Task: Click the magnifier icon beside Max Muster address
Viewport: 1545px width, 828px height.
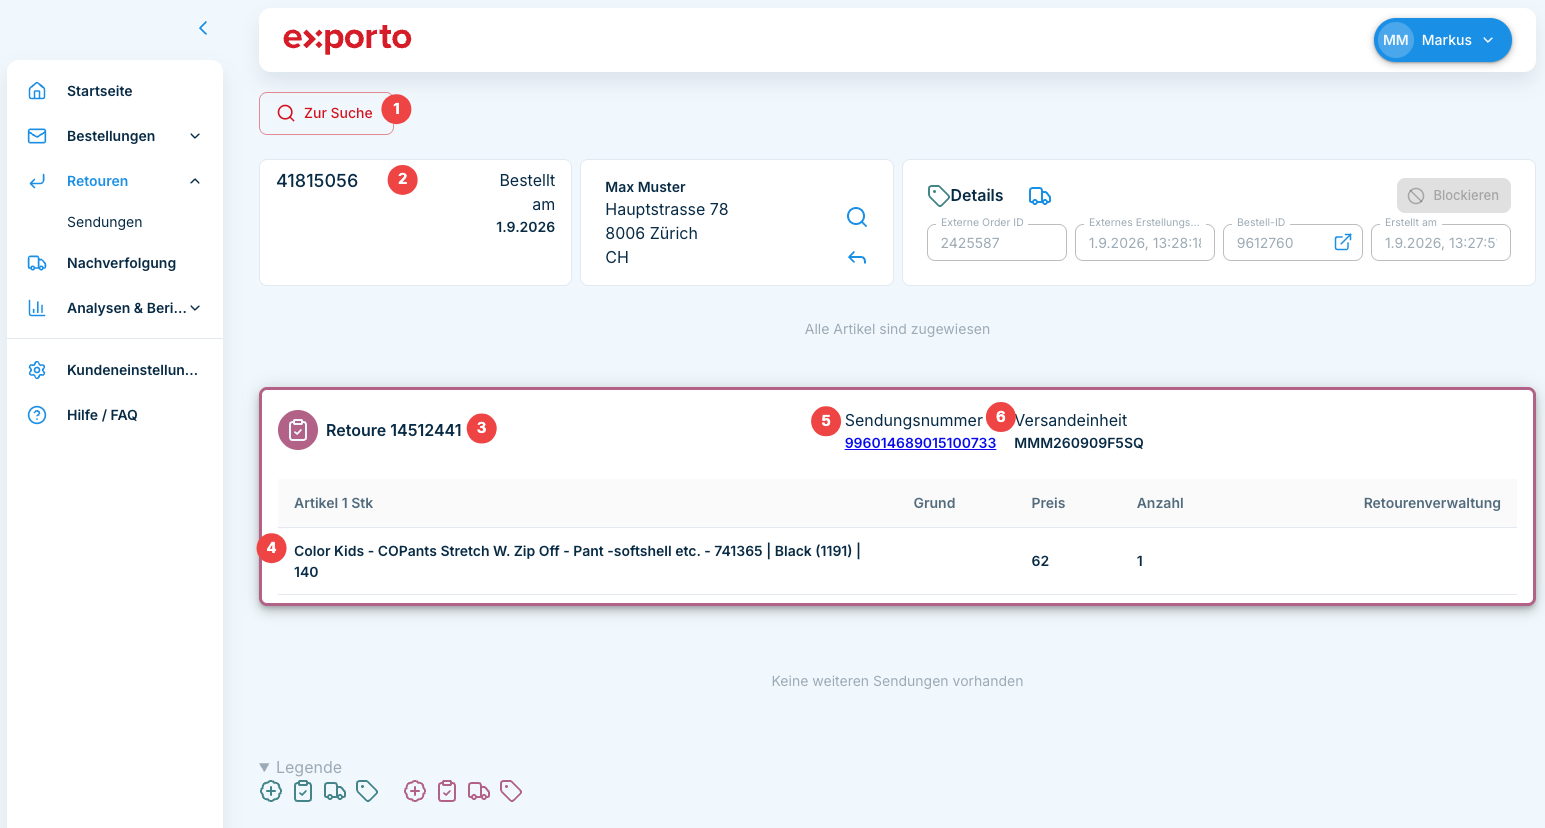Action: tap(857, 217)
